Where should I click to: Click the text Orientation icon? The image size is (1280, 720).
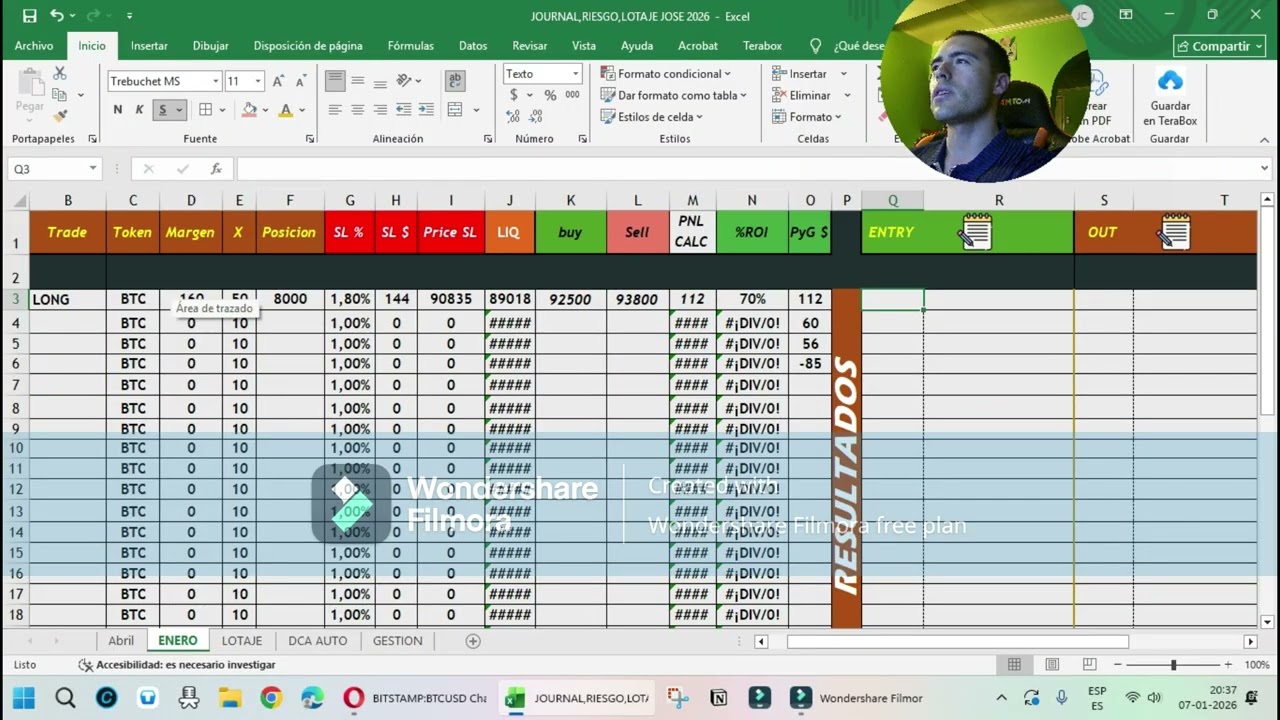[x=404, y=81]
